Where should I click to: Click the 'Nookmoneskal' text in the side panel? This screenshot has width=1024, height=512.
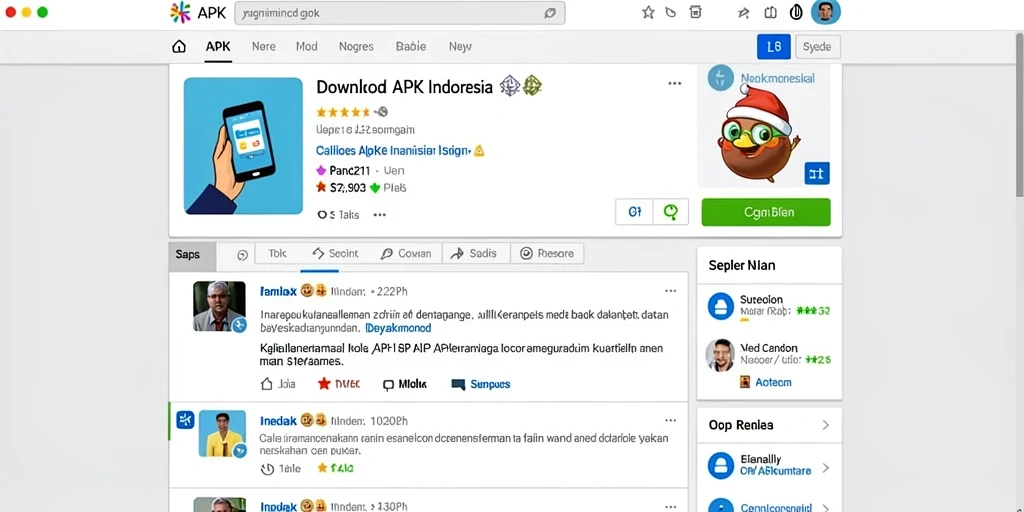click(x=777, y=78)
